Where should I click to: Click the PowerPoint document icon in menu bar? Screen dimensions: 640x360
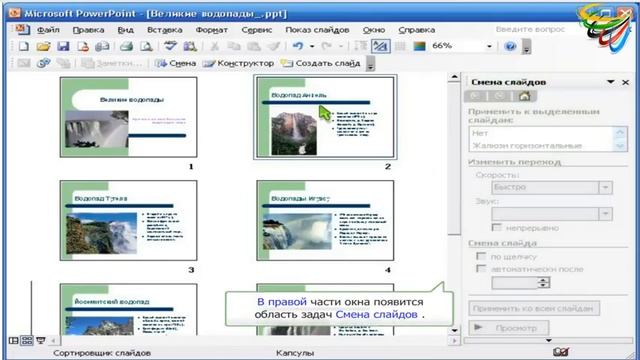click(21, 29)
